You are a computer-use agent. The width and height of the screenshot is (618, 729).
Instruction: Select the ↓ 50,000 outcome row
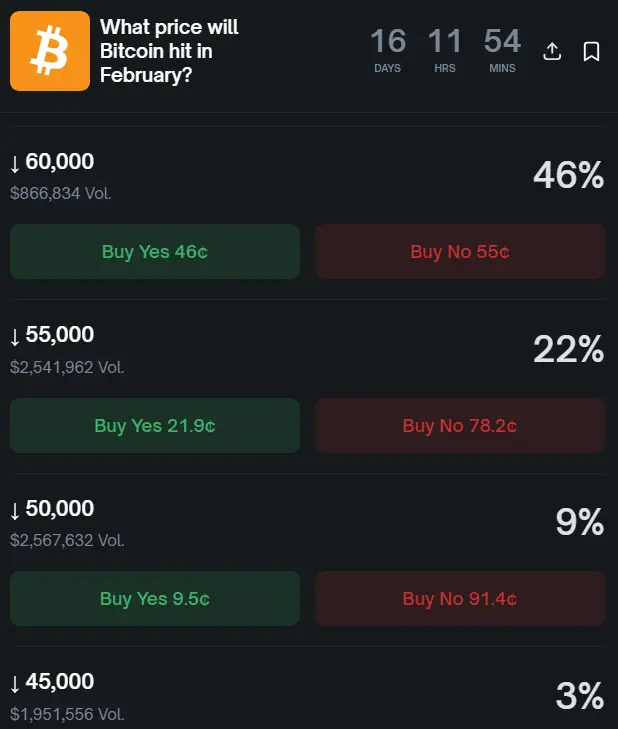pos(52,509)
